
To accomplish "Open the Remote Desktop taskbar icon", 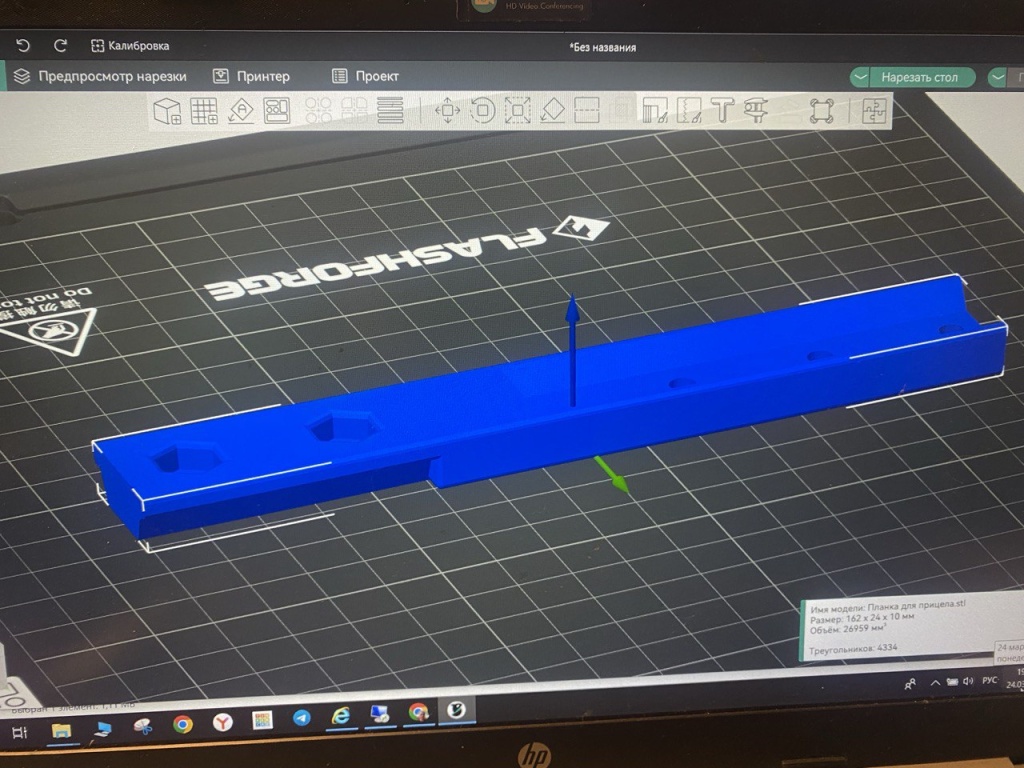I will 379,713.
